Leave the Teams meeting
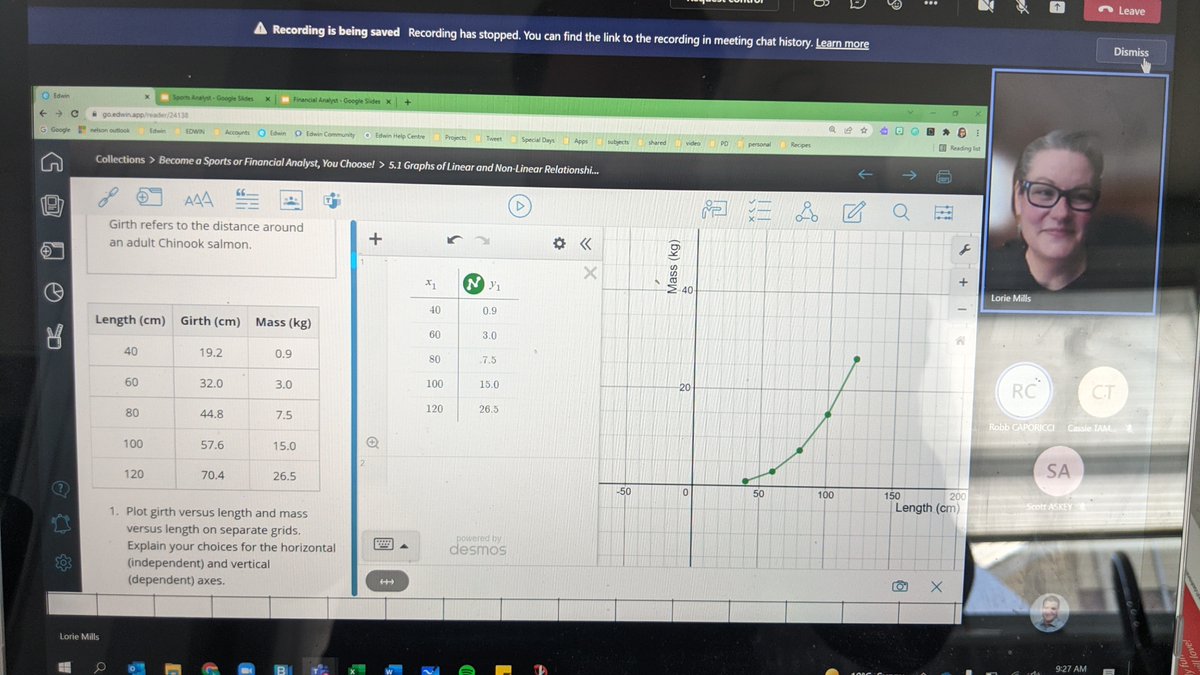This screenshot has height=675, width=1200. [x=1122, y=11]
